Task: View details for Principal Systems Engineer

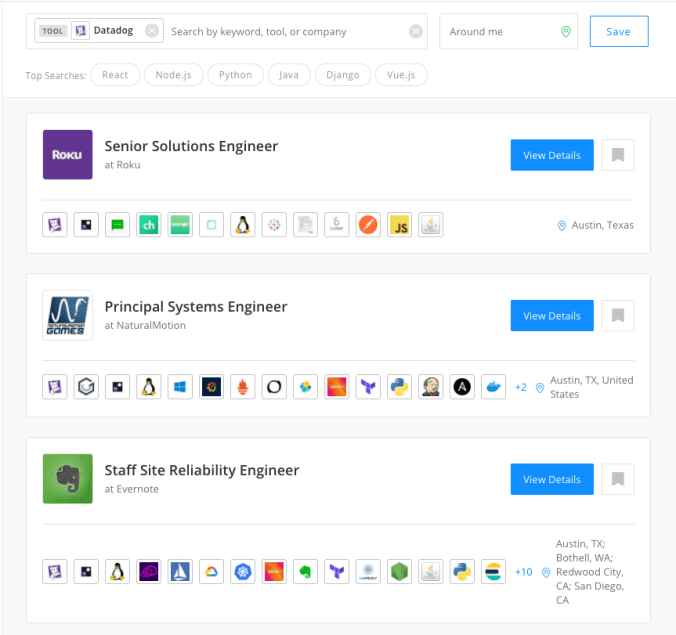Action: (x=552, y=316)
